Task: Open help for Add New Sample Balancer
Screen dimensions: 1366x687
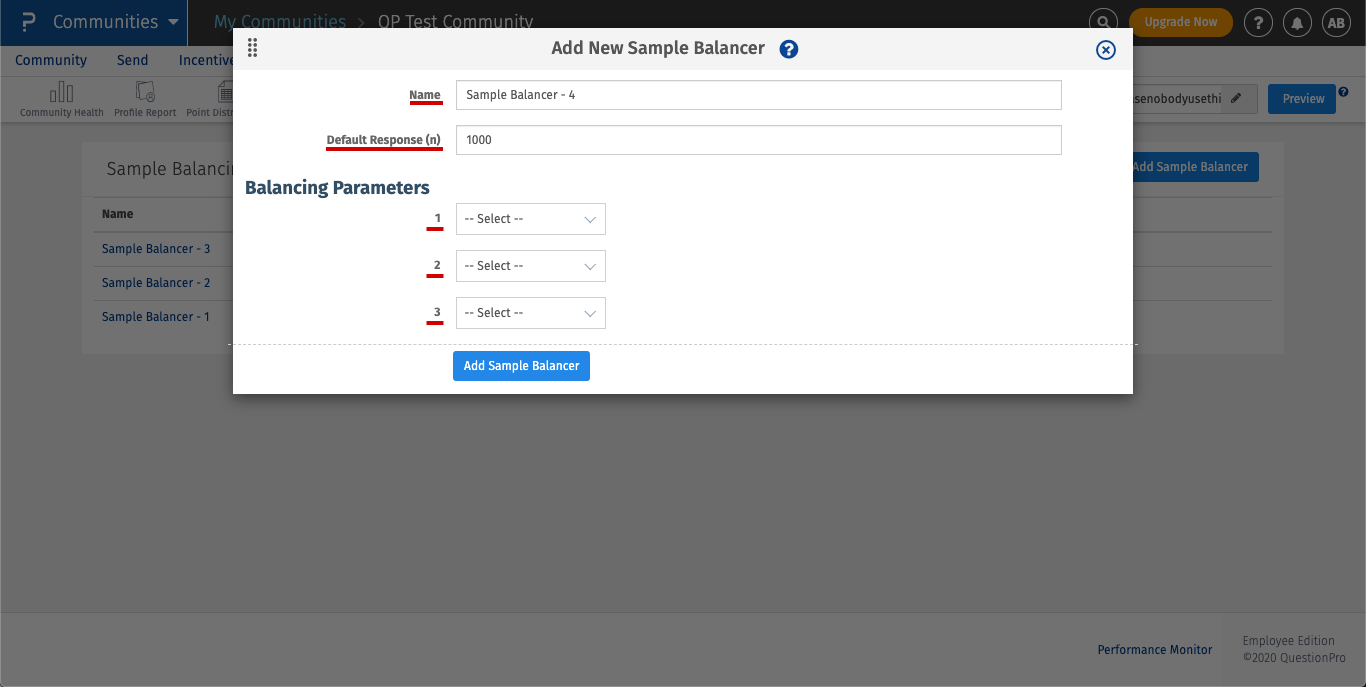Action: [789, 49]
